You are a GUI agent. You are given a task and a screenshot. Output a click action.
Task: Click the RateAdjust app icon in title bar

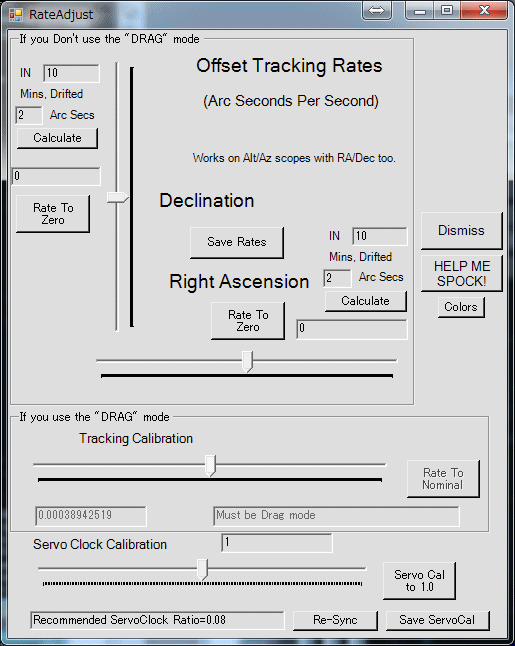16,15
